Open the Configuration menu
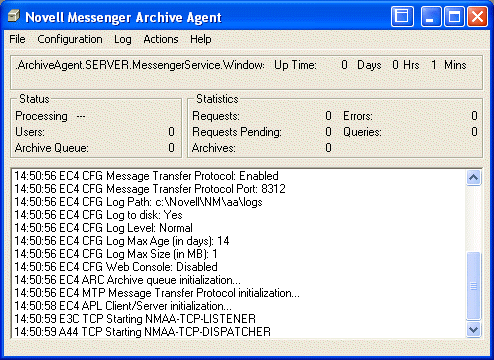 coord(70,39)
